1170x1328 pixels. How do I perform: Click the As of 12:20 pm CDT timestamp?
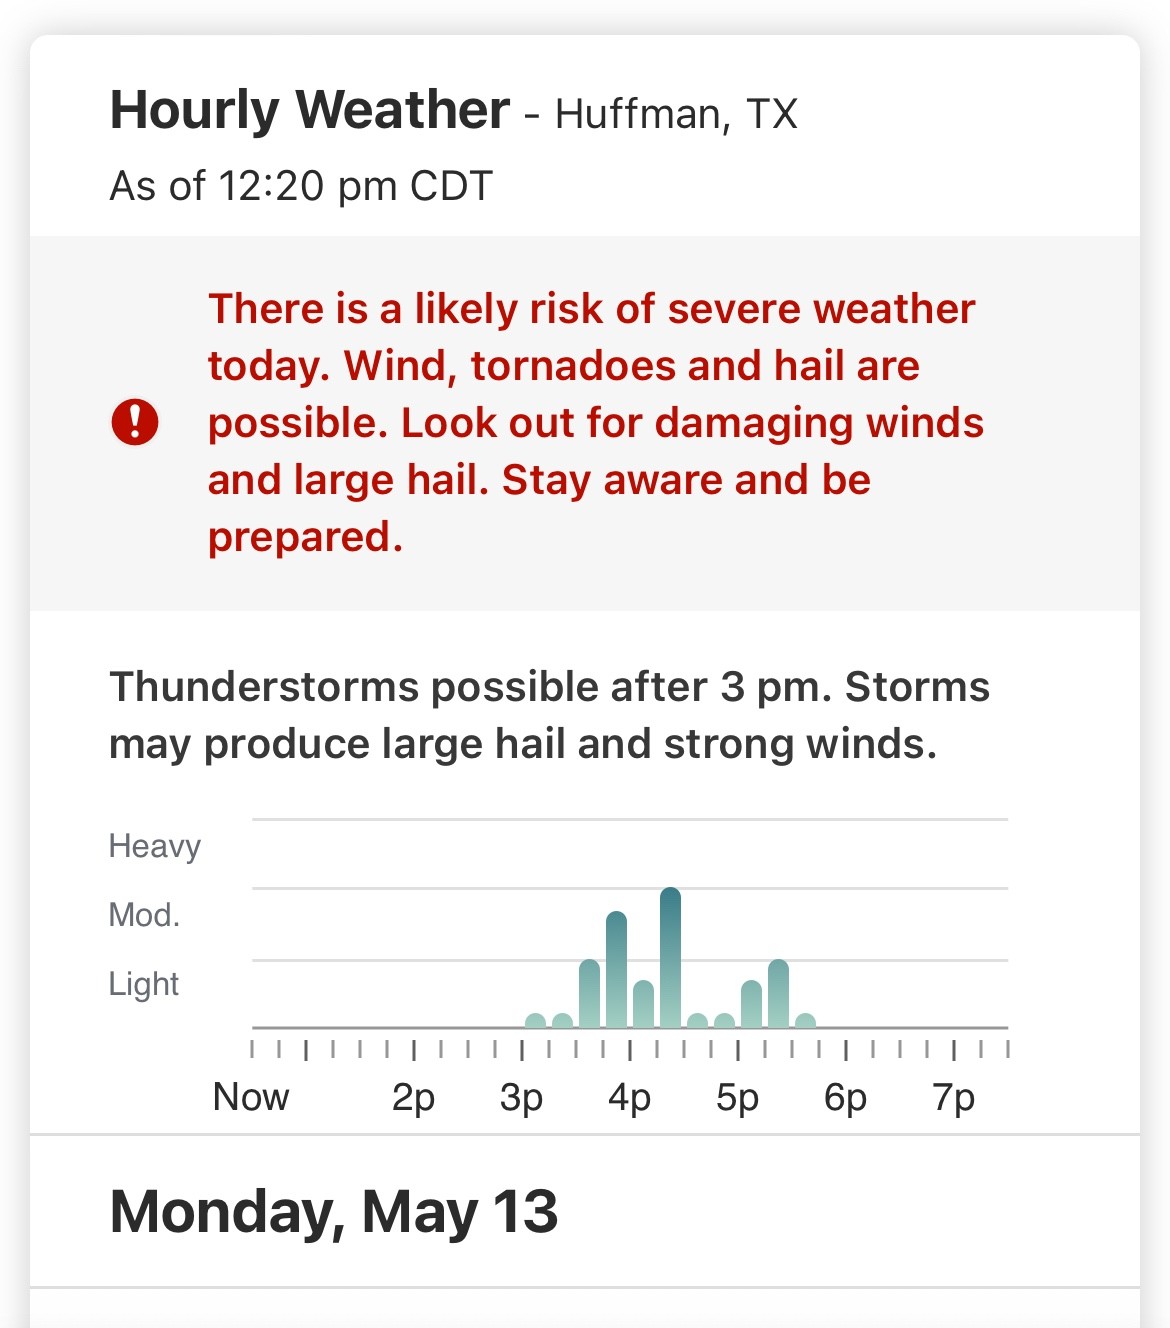click(301, 186)
